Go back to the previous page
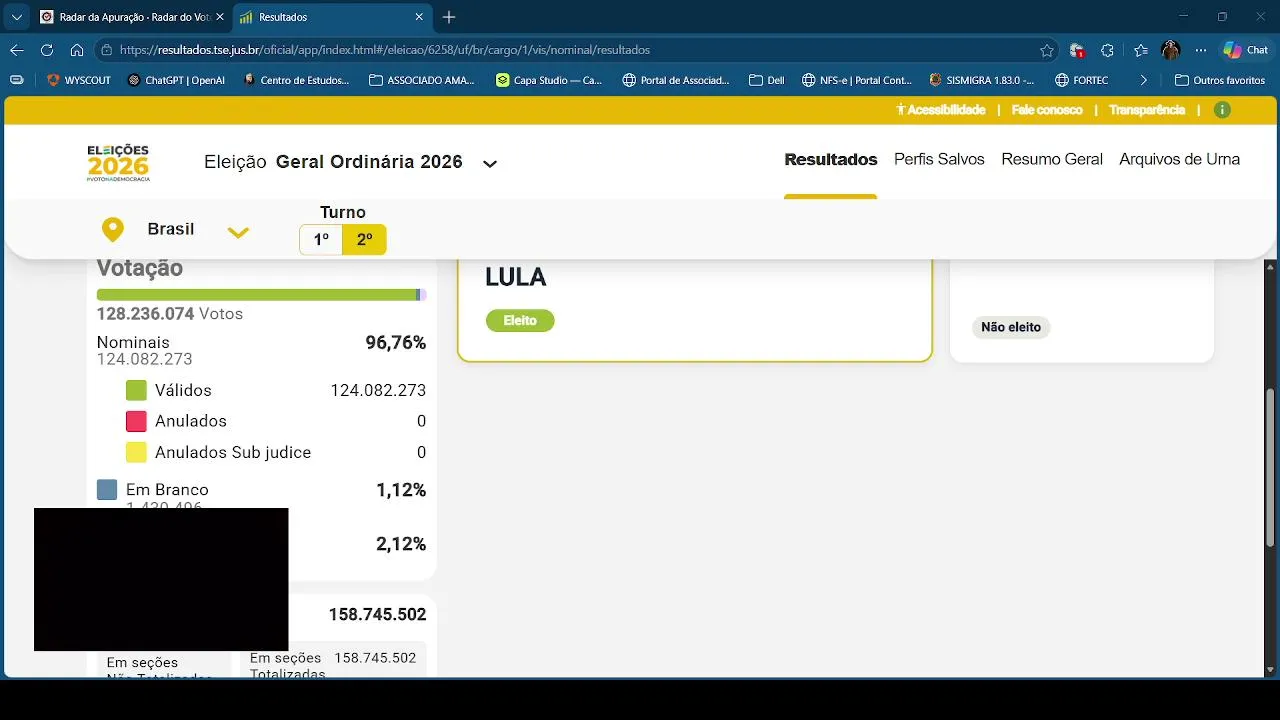This screenshot has height=720, width=1280. (x=16, y=50)
